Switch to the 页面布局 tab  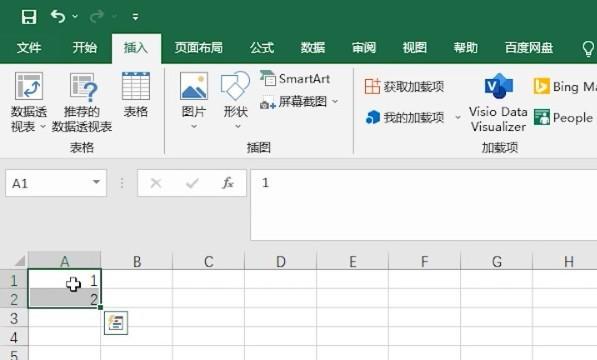coord(198,48)
